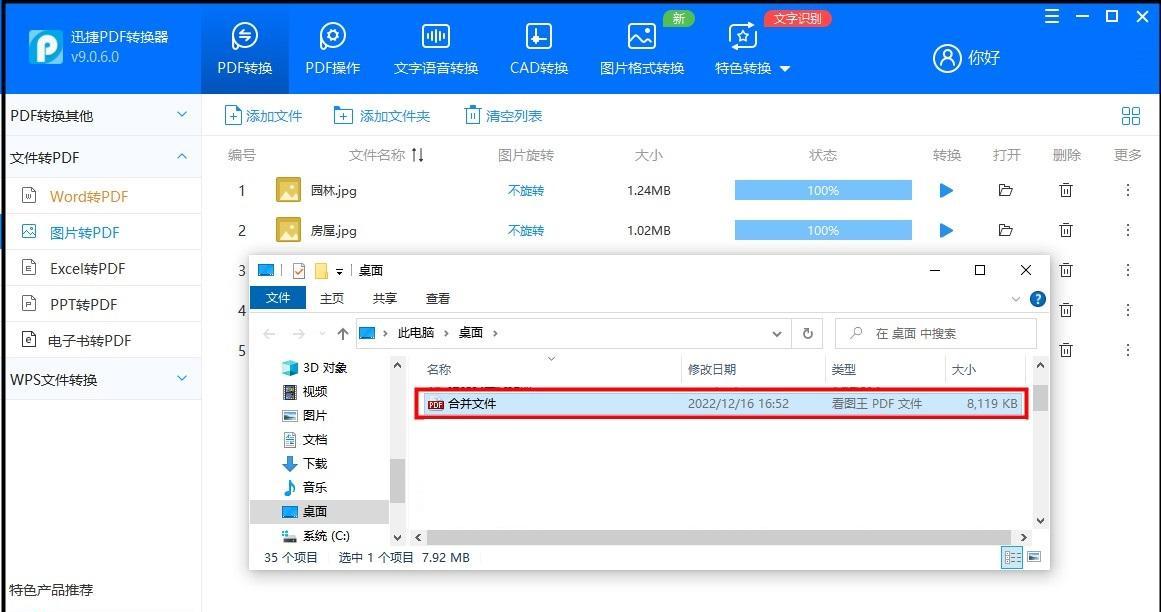Click 此电脑 in the address breadcrumb

(x=415, y=333)
